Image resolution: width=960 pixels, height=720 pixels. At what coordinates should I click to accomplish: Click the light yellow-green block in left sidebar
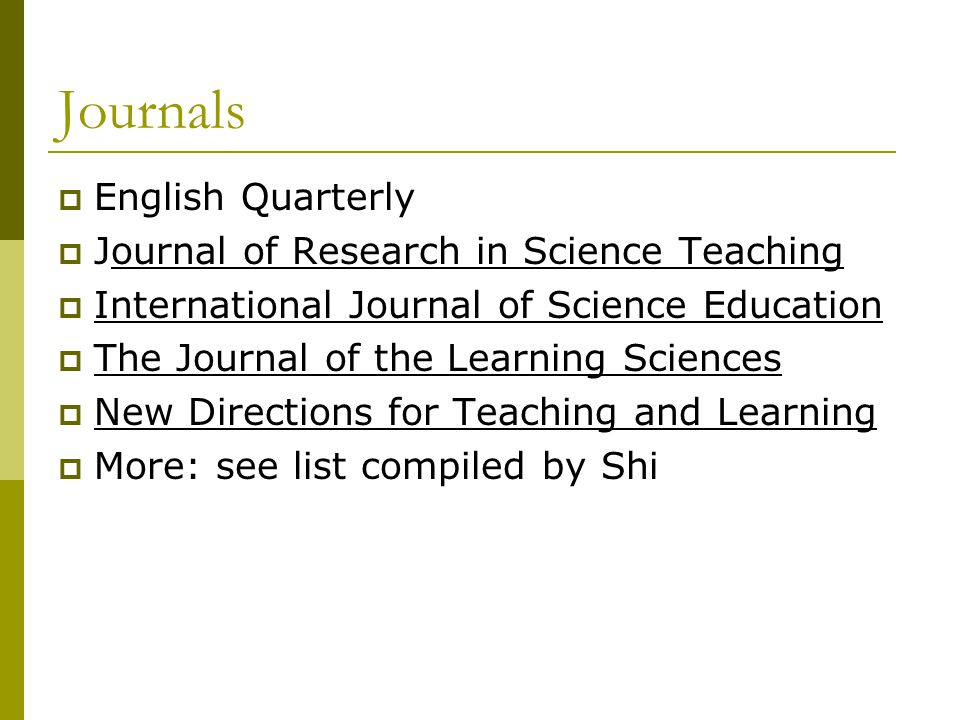12,360
